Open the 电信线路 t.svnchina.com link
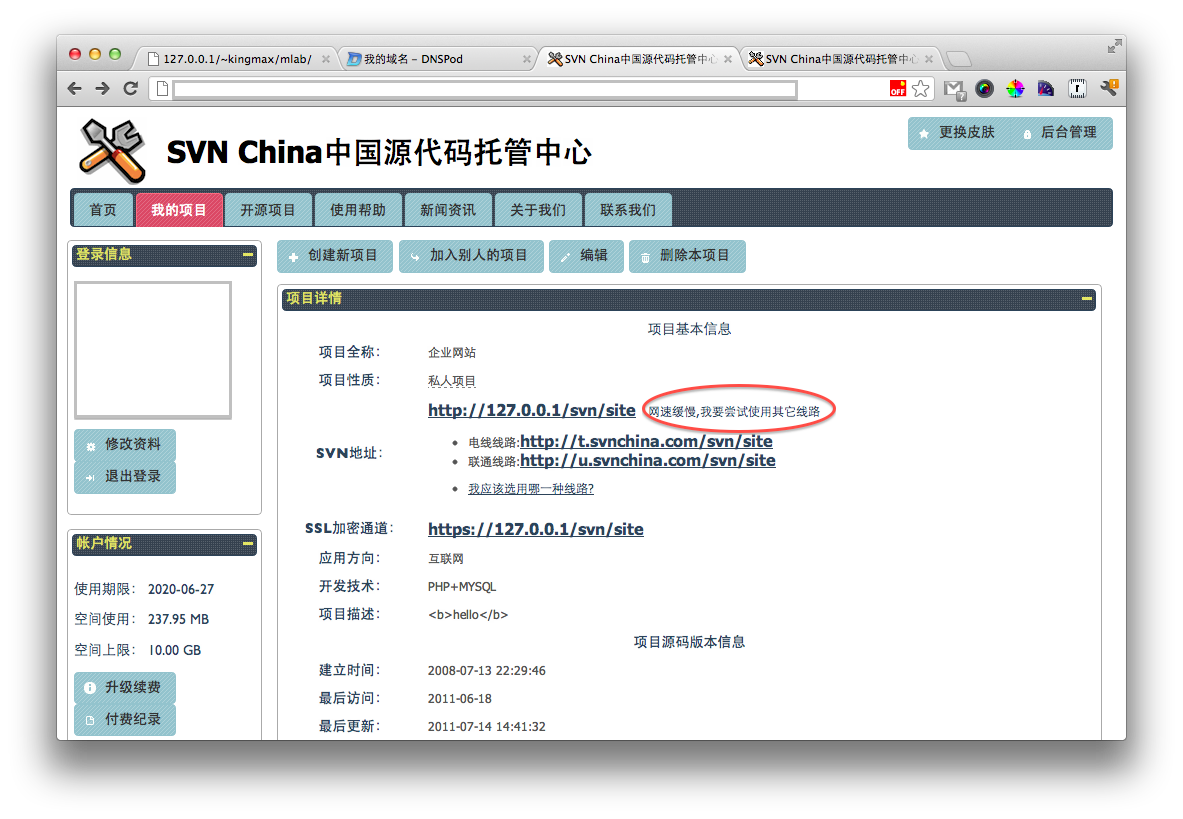 click(646, 441)
